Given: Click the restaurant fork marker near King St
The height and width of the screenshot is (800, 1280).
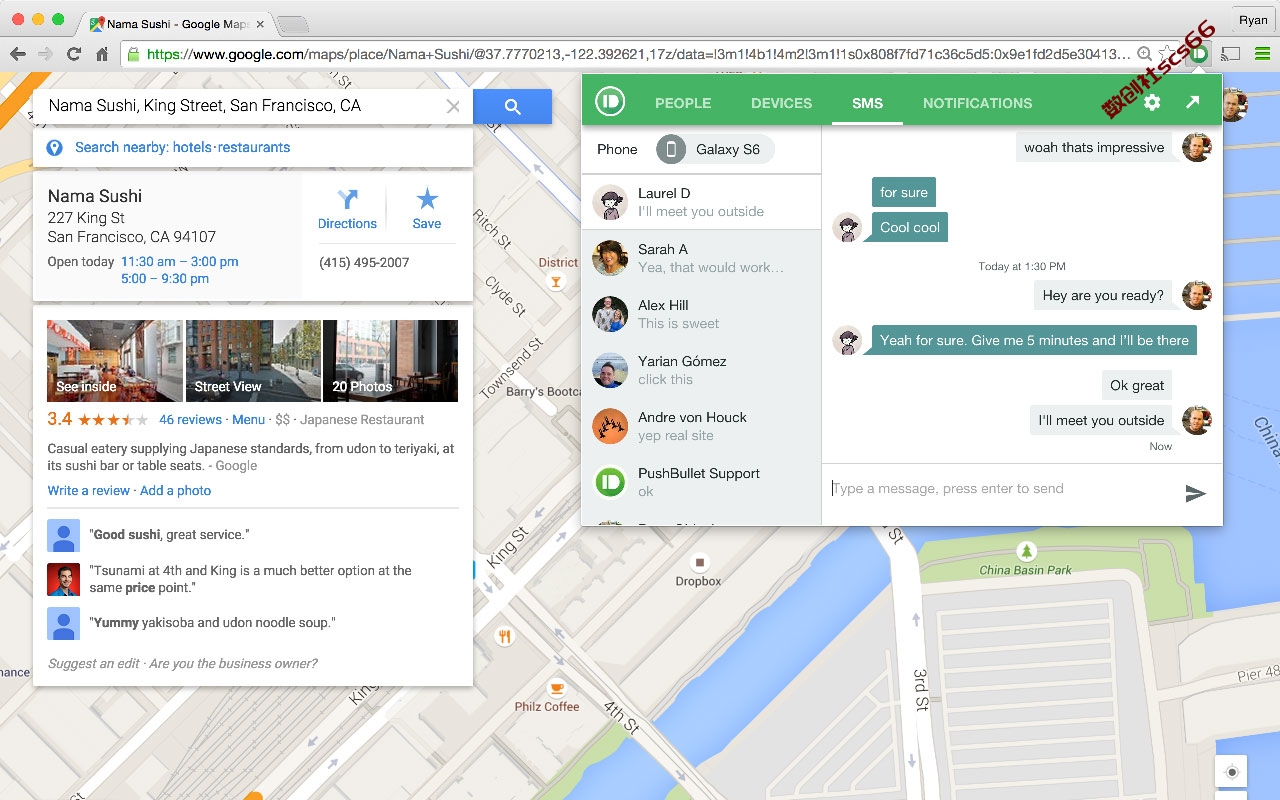Looking at the screenshot, I should [505, 636].
